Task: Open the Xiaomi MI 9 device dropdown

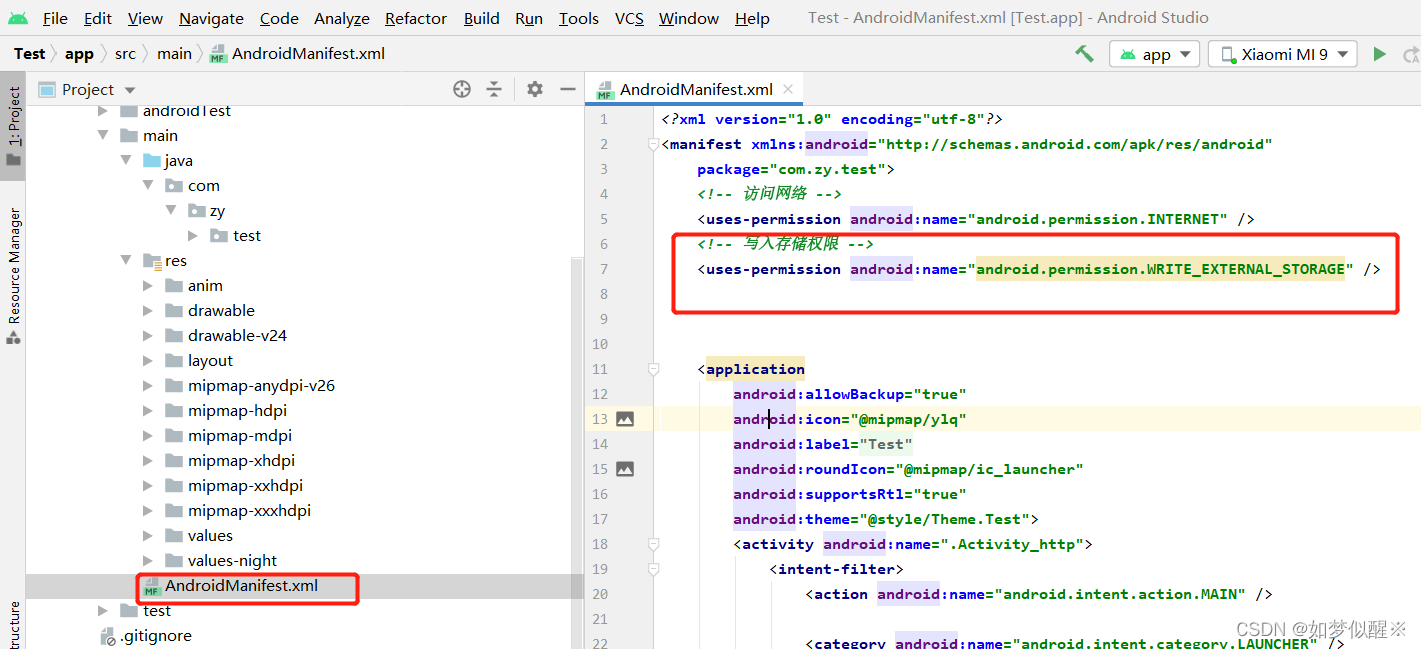Action: [x=1281, y=54]
